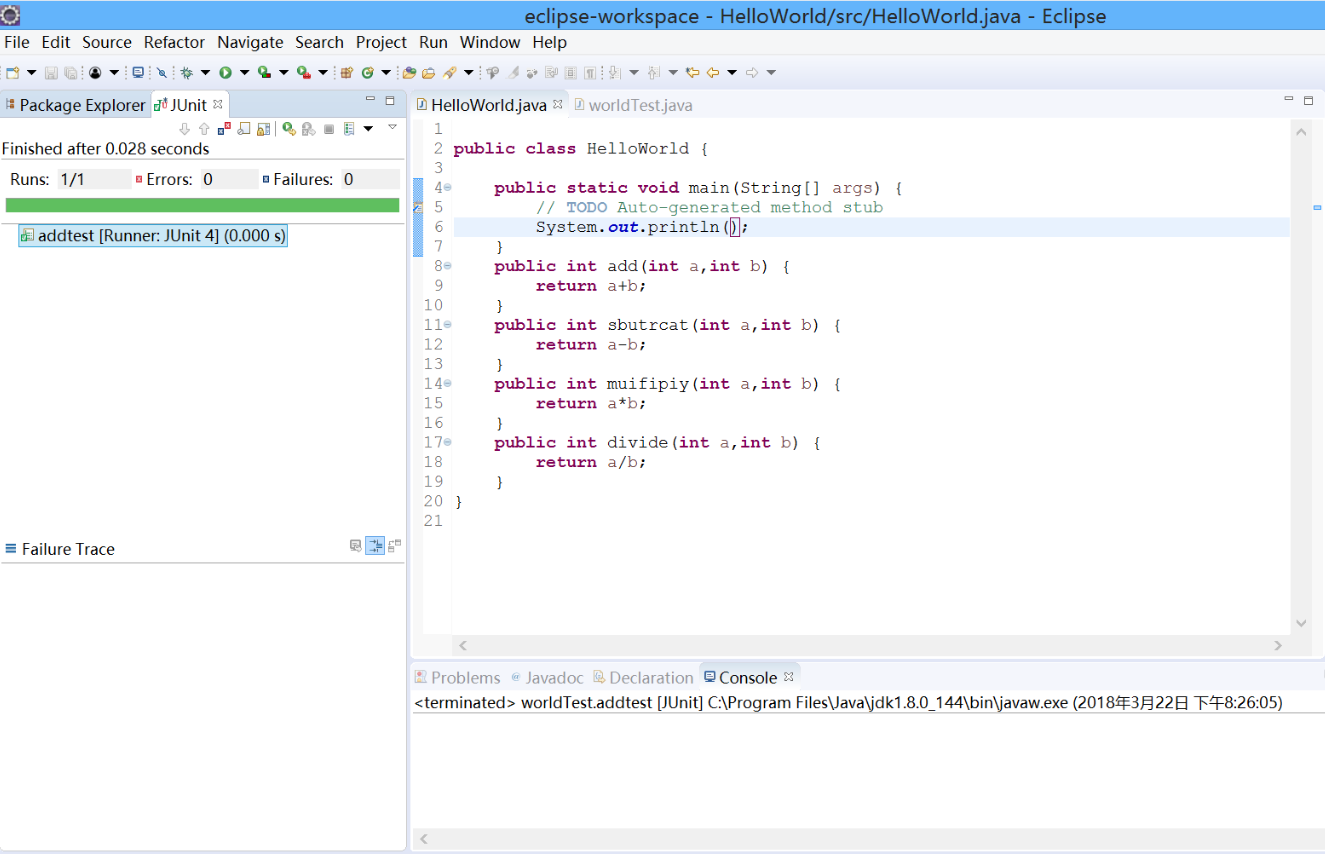Open dropdown arrow beside New Class icon
This screenshot has height=854, width=1325.
tap(386, 72)
